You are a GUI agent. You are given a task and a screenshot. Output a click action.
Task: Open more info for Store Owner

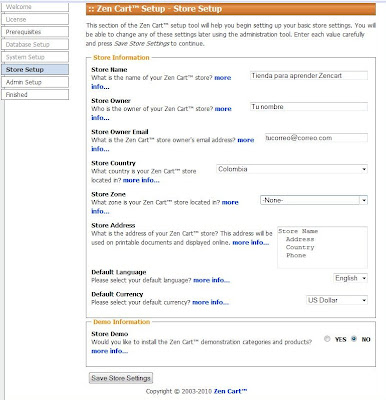pos(223,109)
